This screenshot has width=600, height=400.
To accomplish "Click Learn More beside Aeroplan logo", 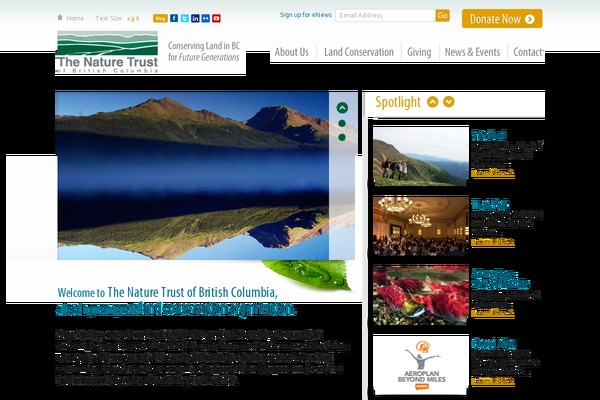I will tap(493, 380).
